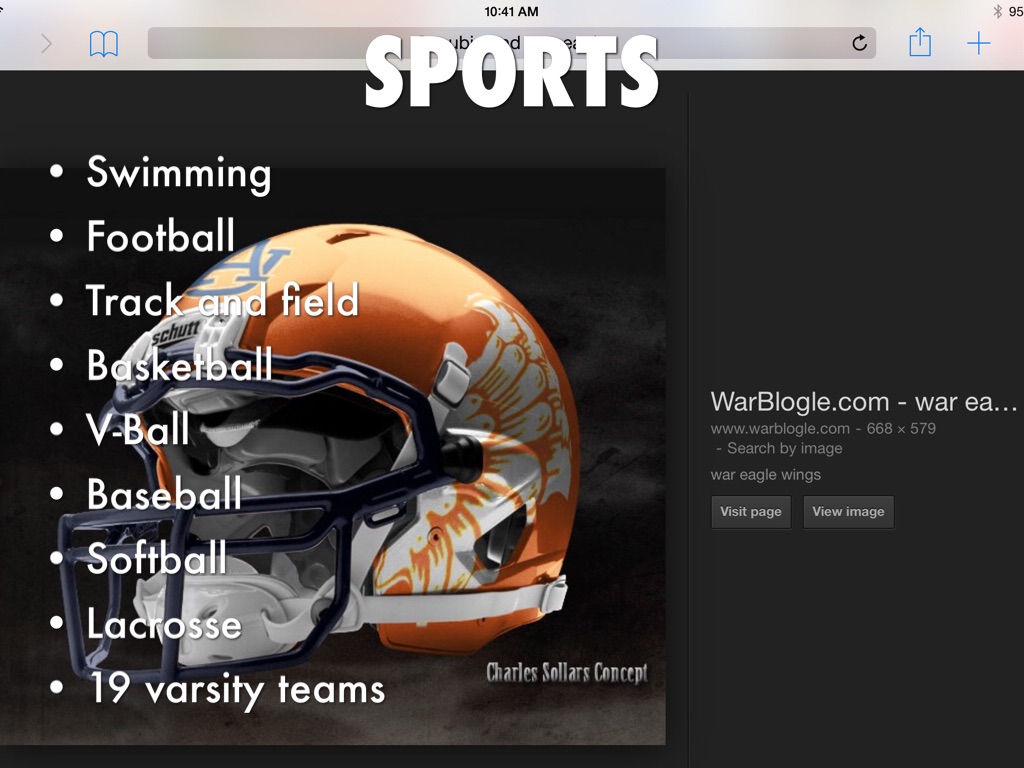Reload the page with the refresh icon
The width and height of the screenshot is (1024, 768).
pos(859,43)
